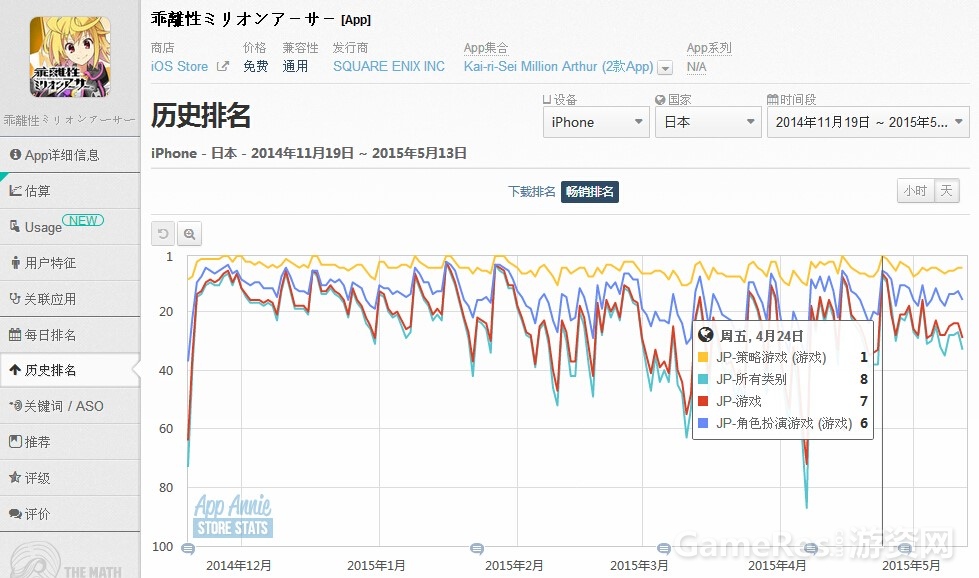Open SQUARE ENIX INC publisher link

(388, 66)
